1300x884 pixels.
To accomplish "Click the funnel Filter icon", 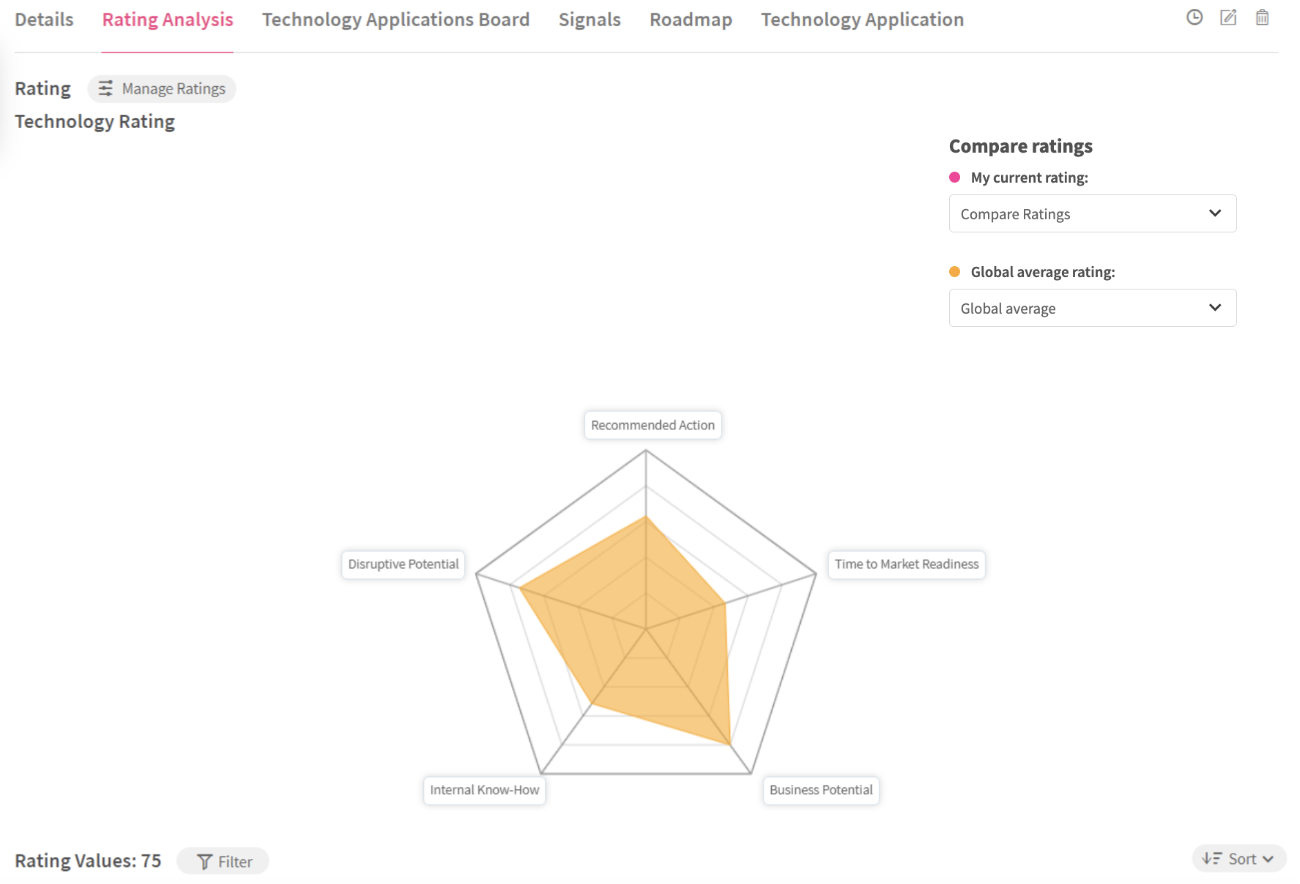I will pos(204,862).
